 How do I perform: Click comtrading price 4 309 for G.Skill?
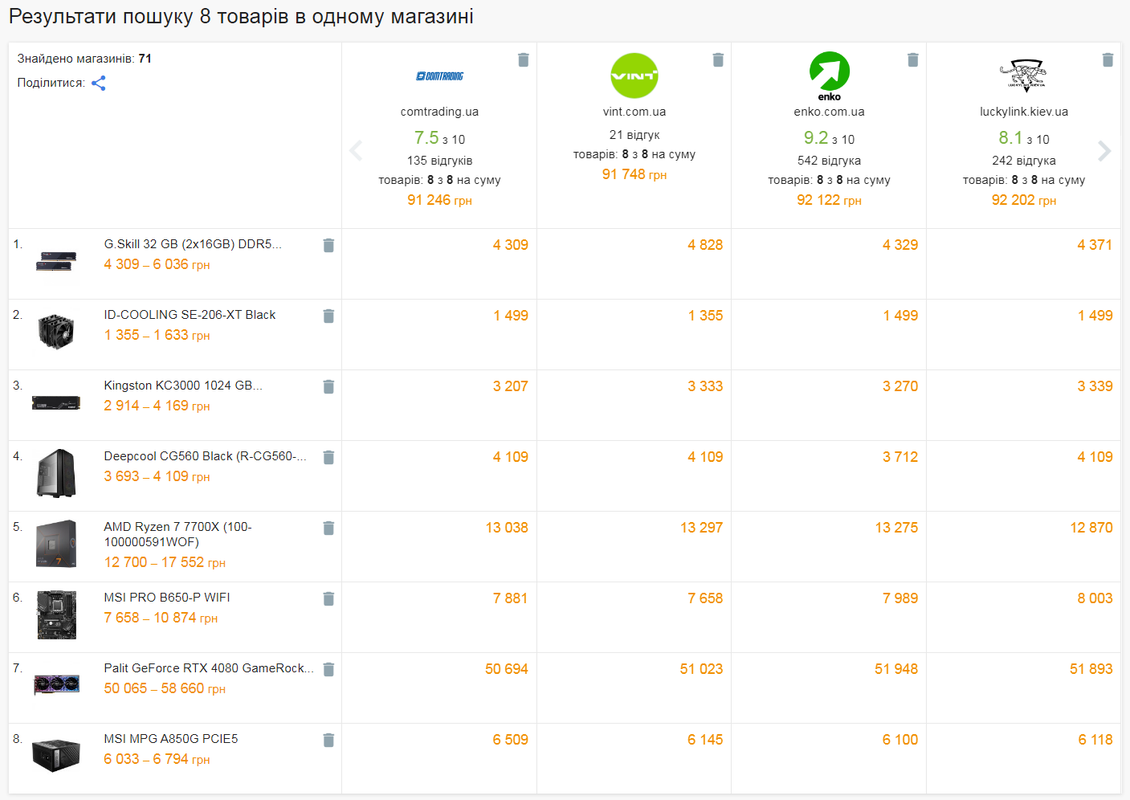[510, 245]
